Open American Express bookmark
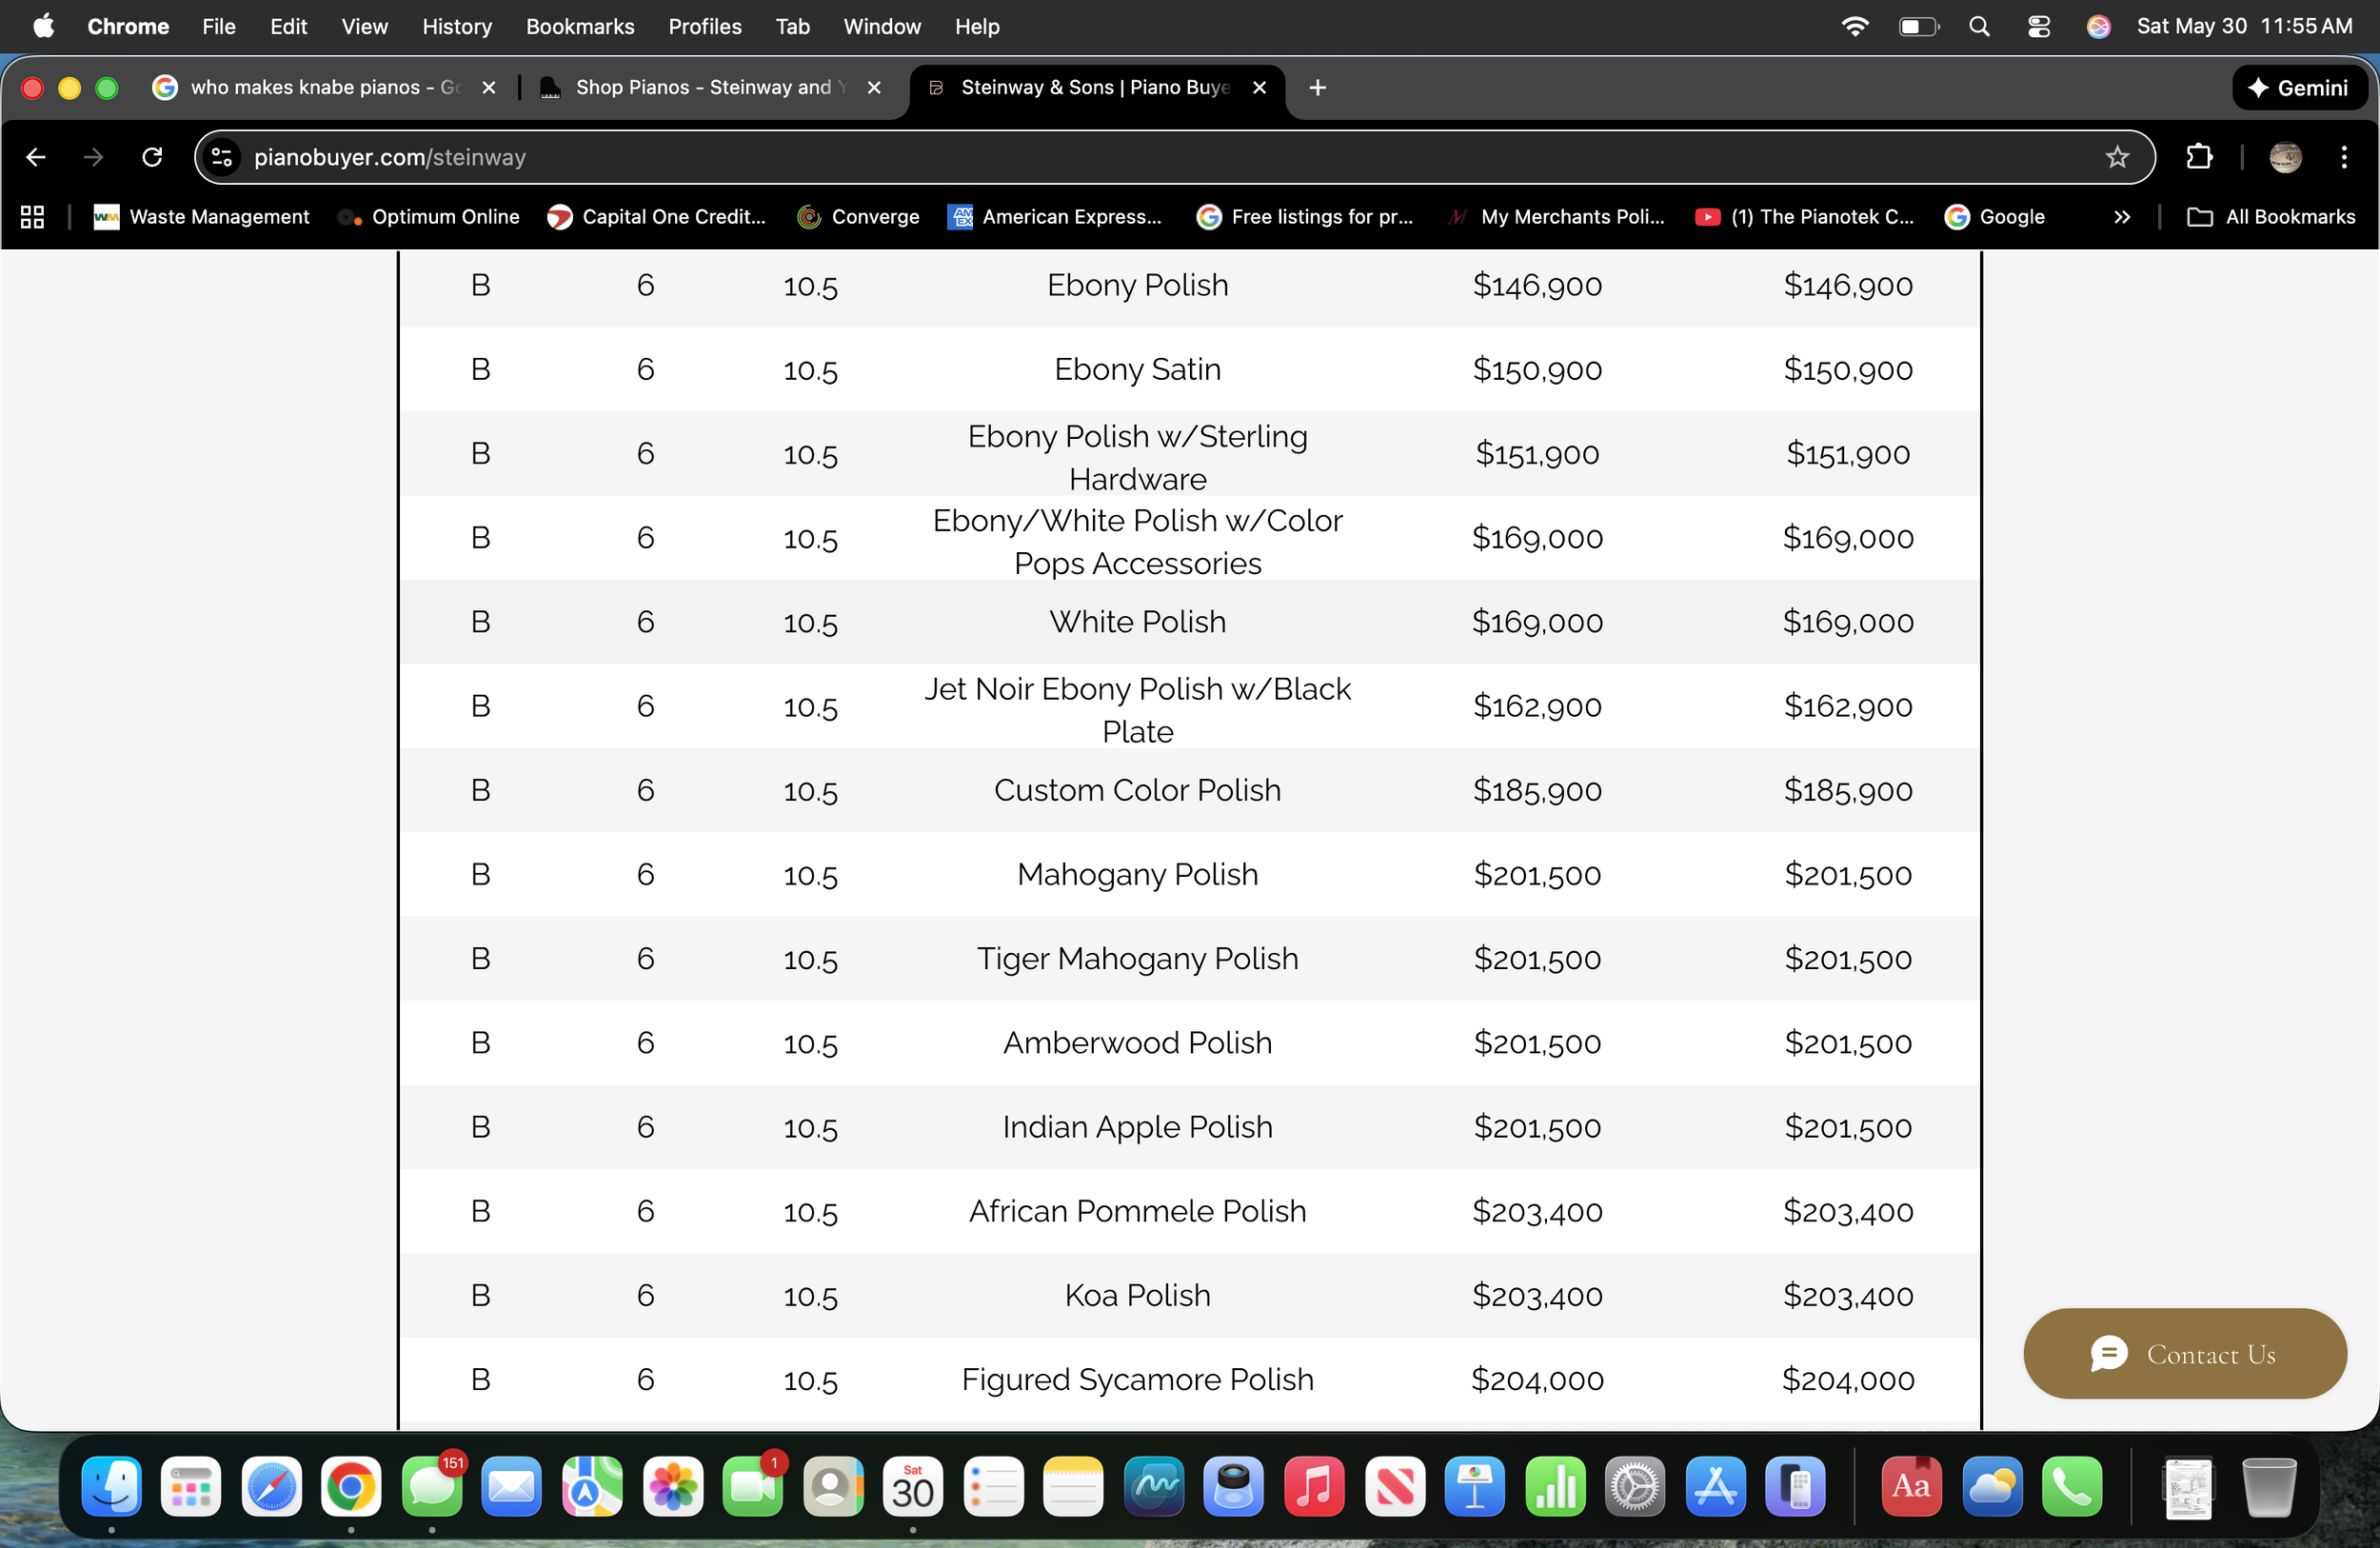 [1055, 217]
